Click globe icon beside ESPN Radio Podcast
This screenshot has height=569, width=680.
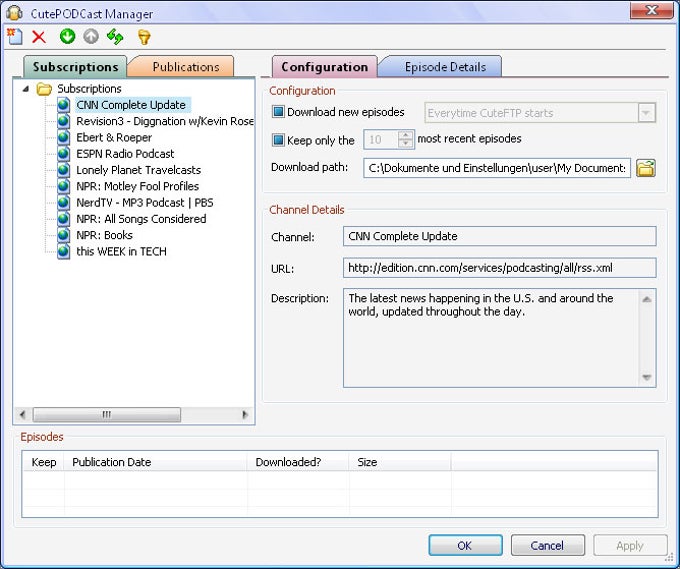pyautogui.click(x=63, y=154)
